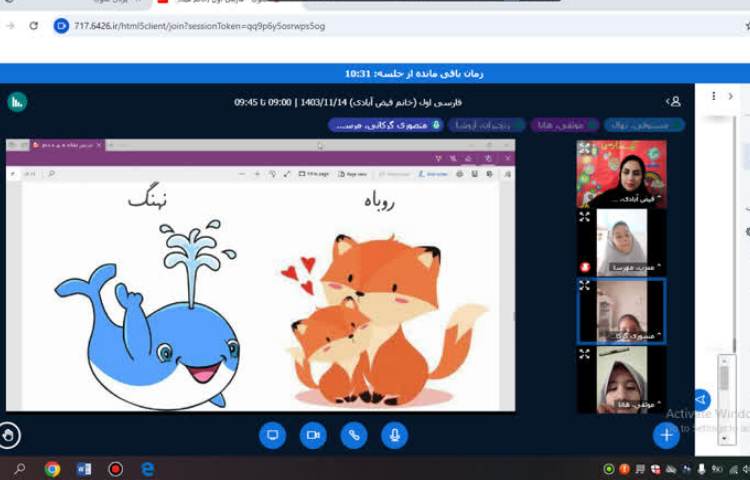The width and height of the screenshot is (750, 480).
Task: Make the منصوری گرگانی webcam fullscreen
Action: pyautogui.click(x=585, y=285)
